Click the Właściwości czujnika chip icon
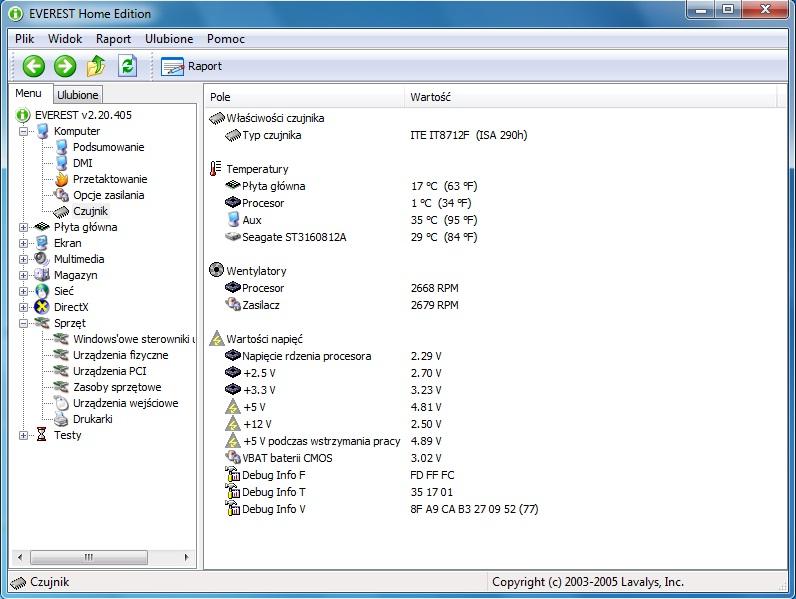 (217, 118)
